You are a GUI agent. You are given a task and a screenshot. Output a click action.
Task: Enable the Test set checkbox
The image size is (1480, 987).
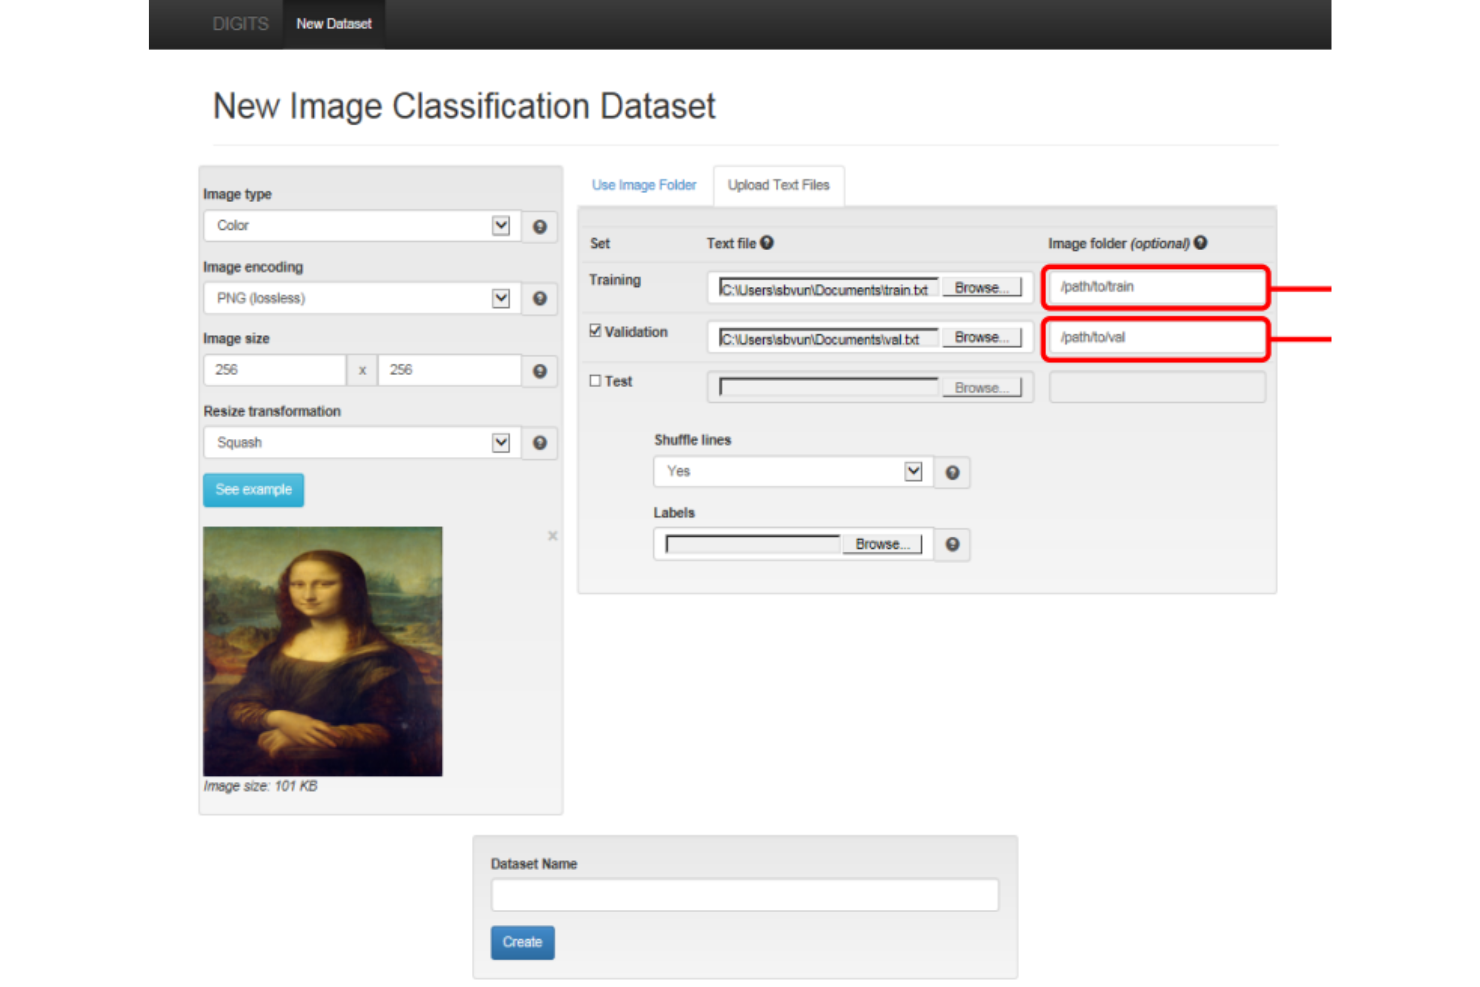pyautogui.click(x=594, y=380)
